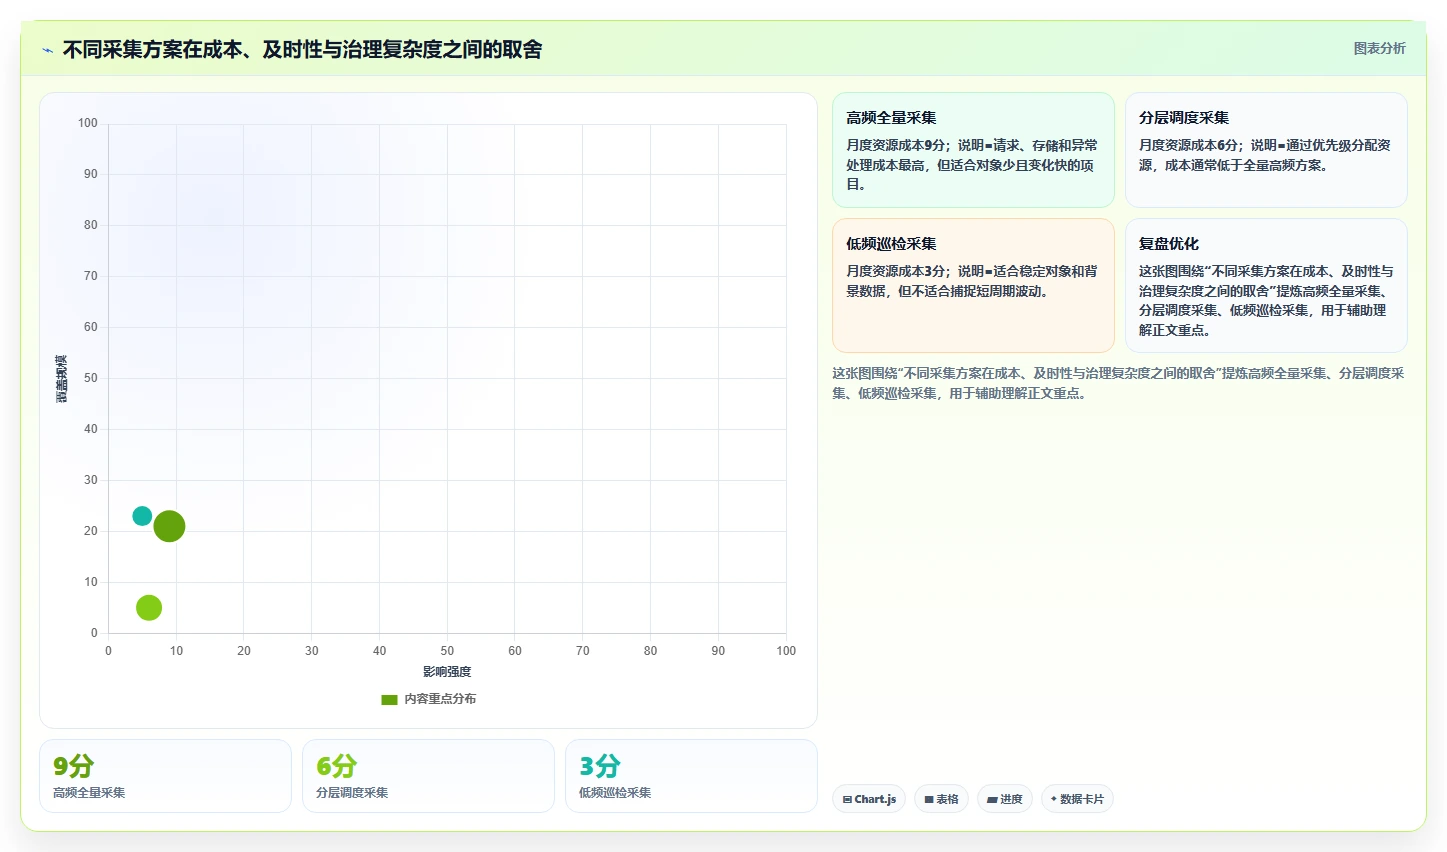Open the 复盘优化 card
This screenshot has height=852, width=1447.
coord(1266,286)
